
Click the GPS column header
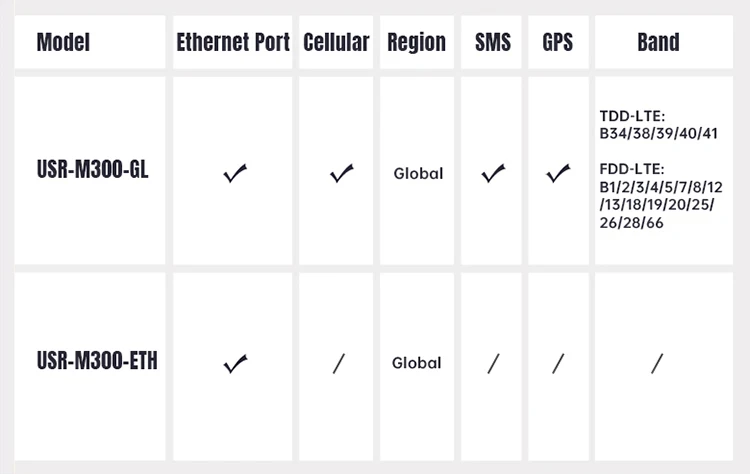[x=558, y=42]
